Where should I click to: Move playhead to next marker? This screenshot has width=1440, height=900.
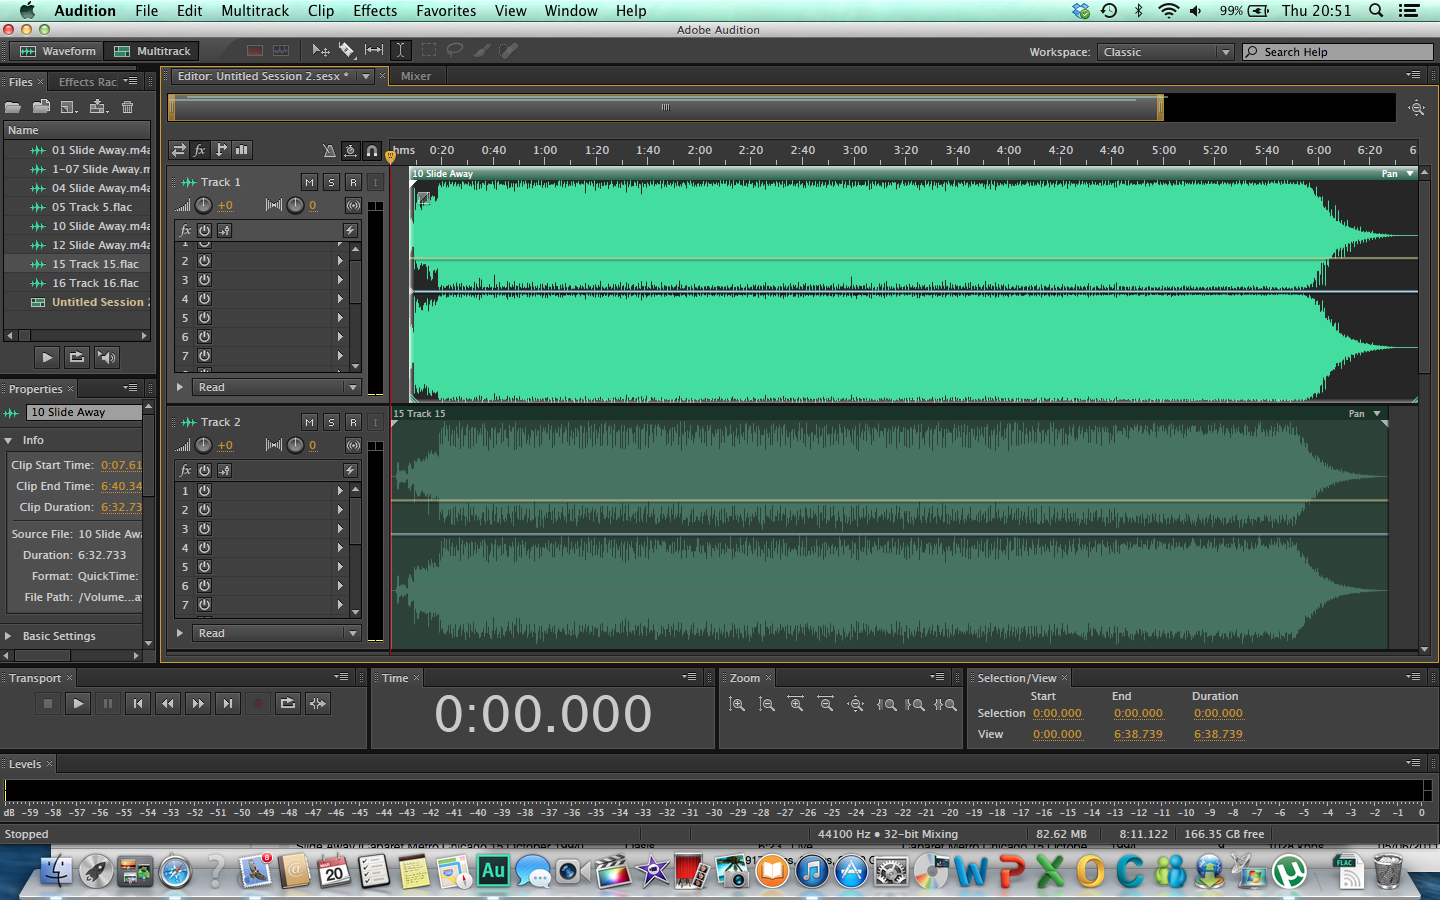point(228,704)
